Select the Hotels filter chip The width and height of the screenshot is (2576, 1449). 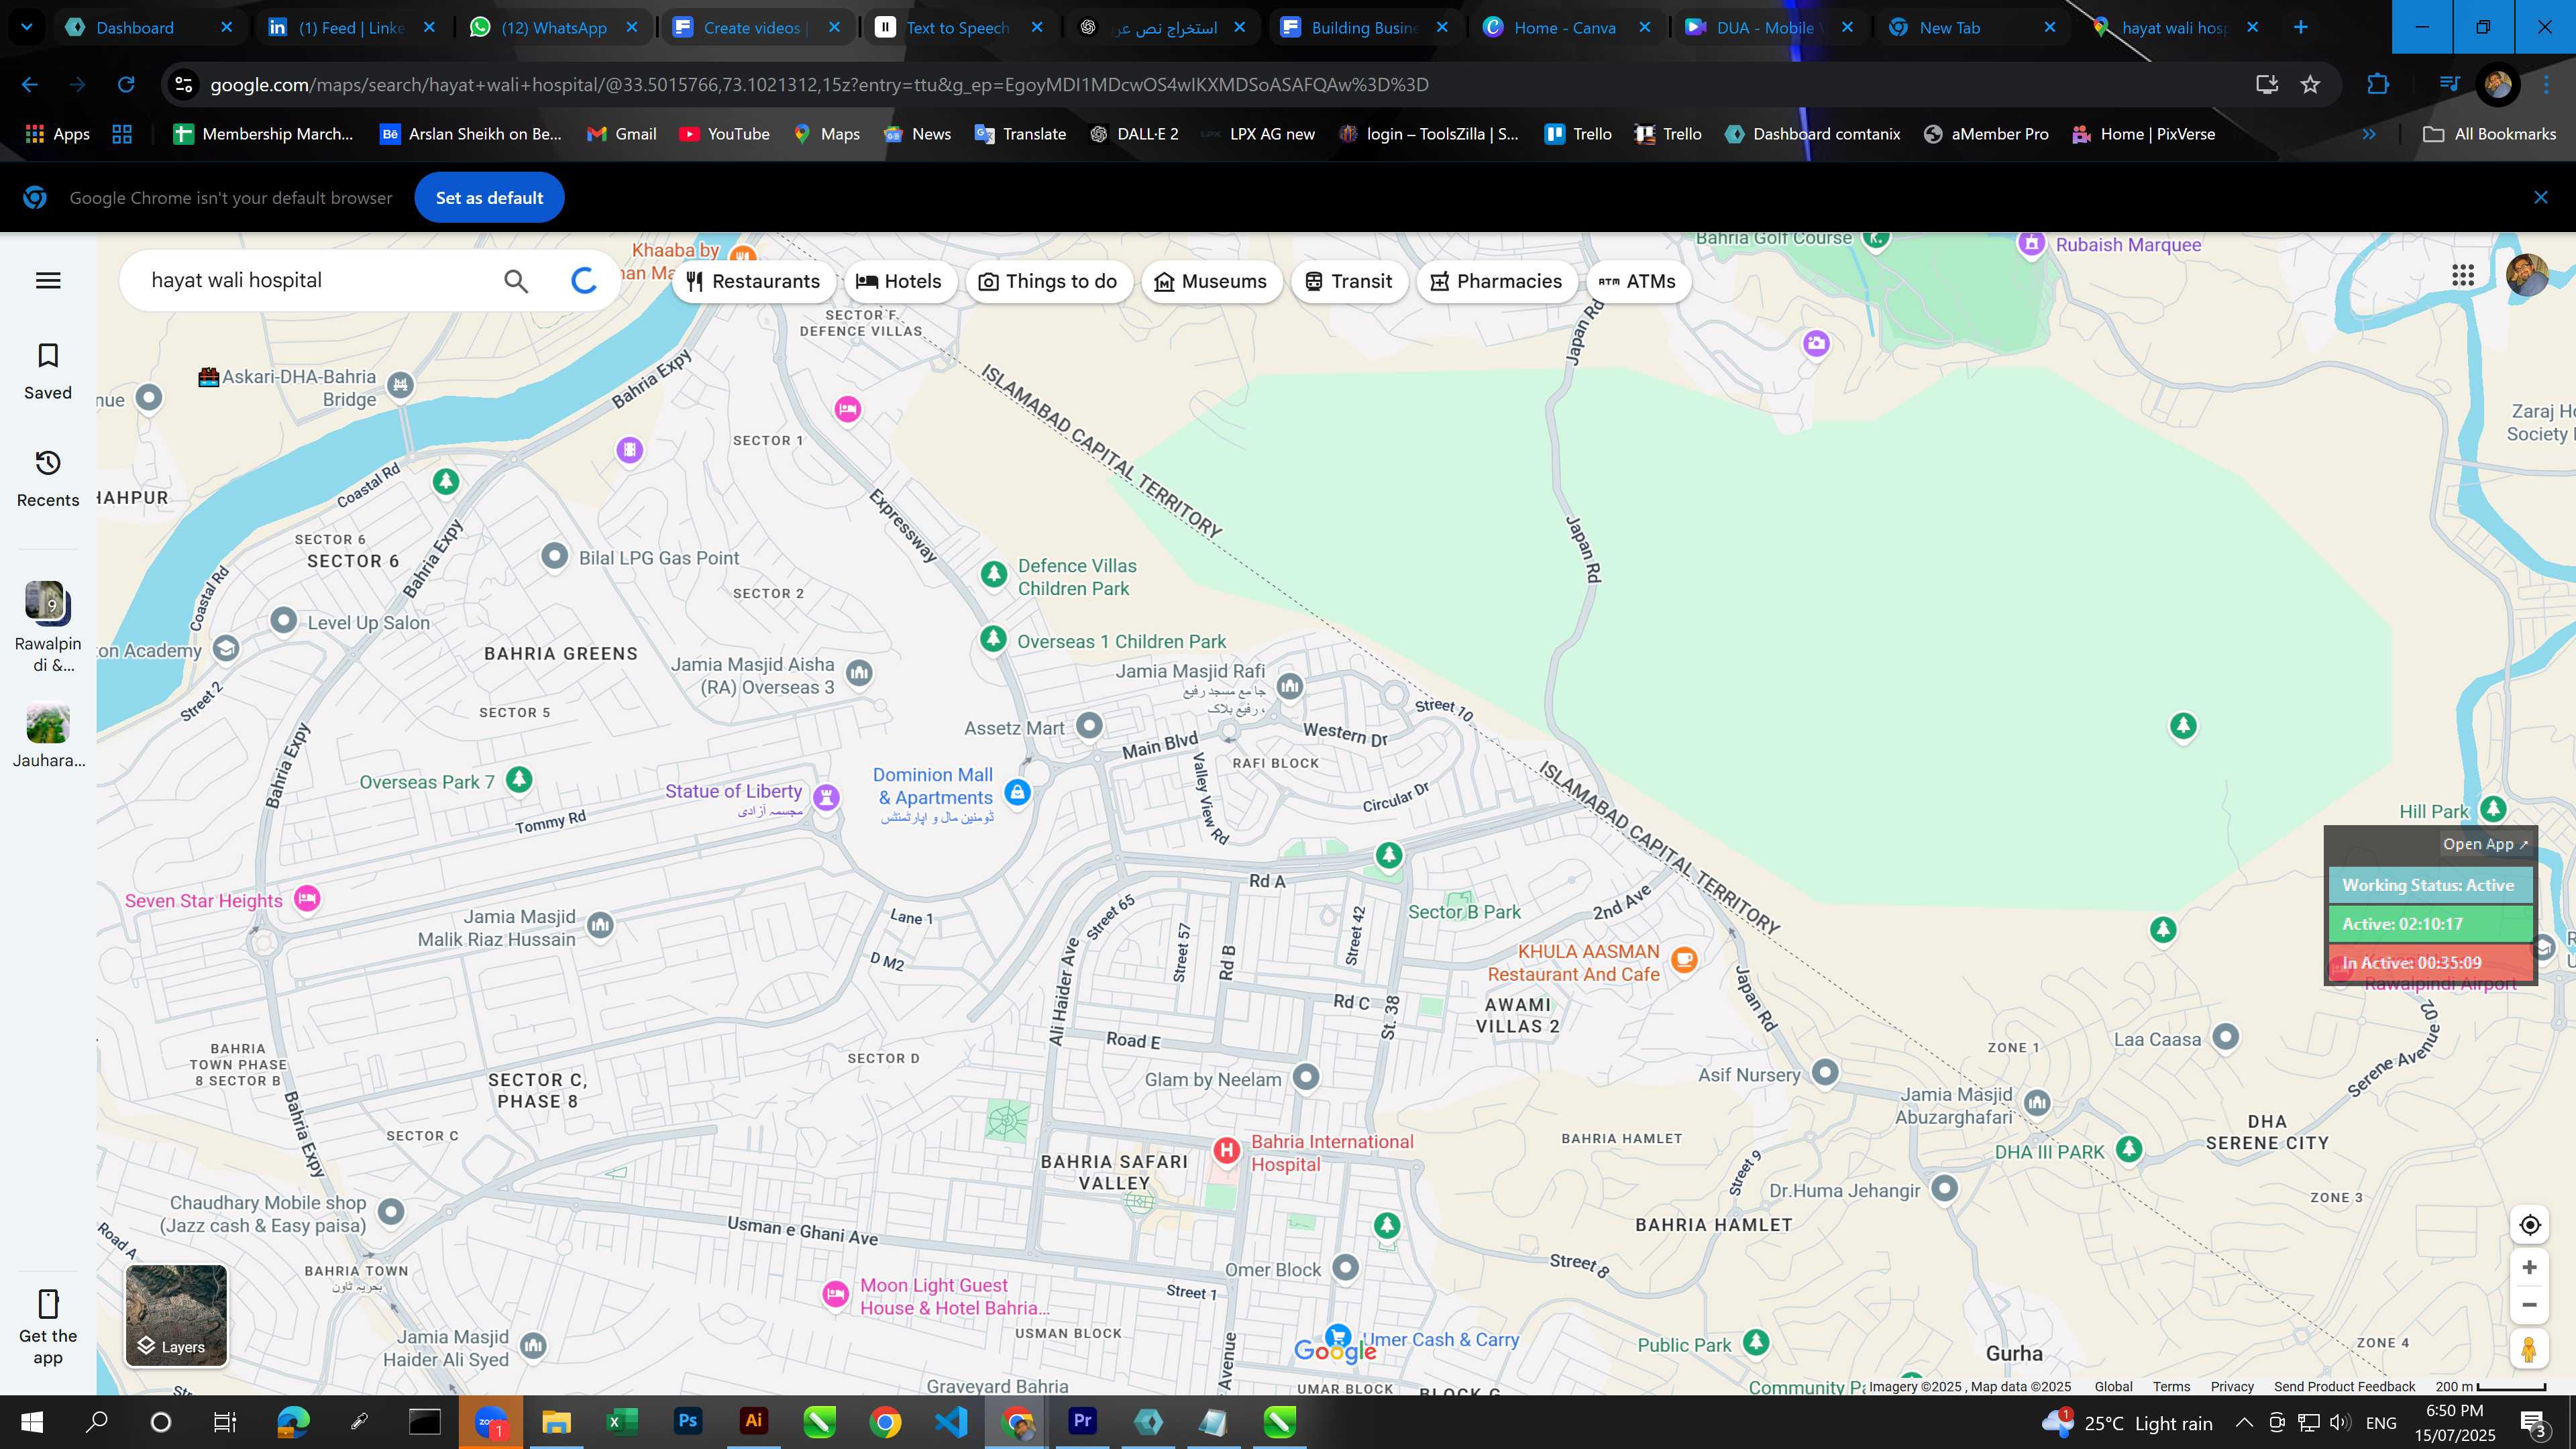[x=899, y=281]
